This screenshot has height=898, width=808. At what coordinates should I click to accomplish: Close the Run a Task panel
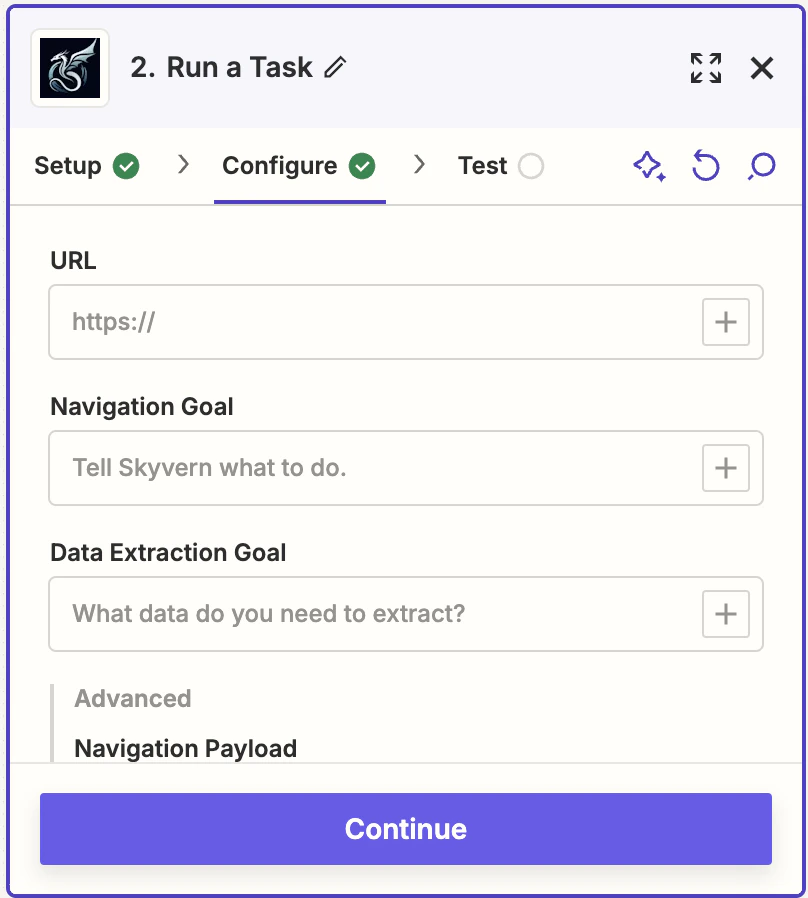tap(762, 68)
